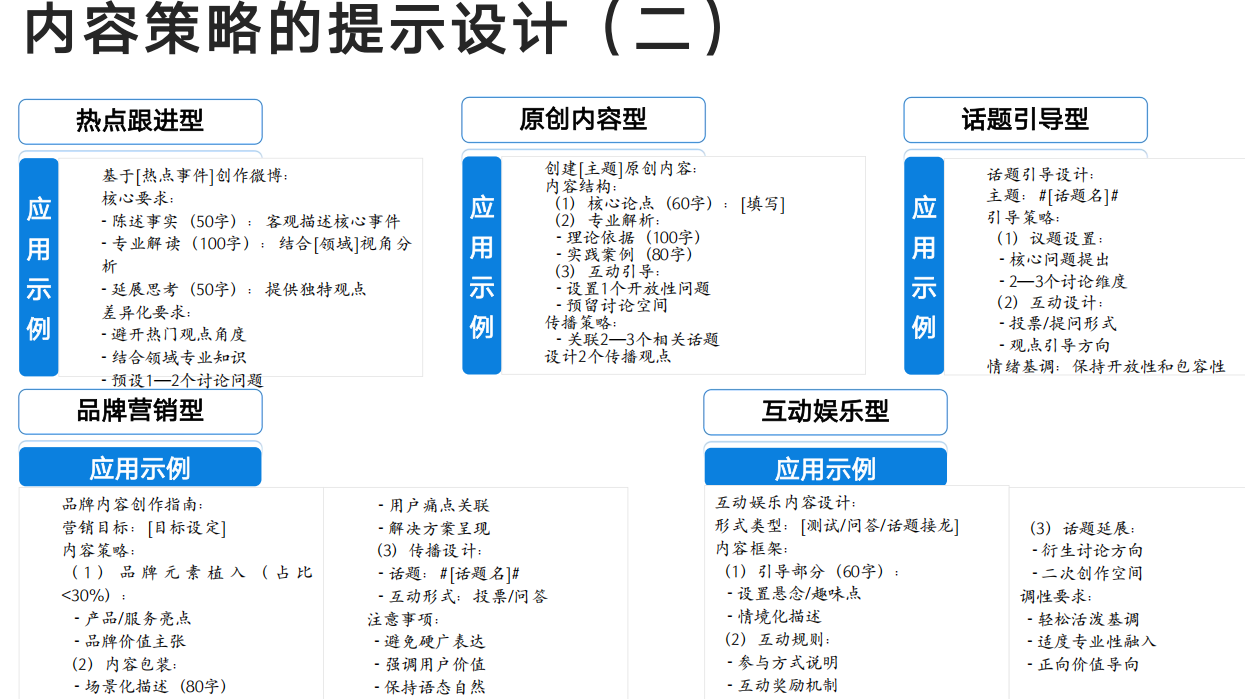Click the line 观点引导方向

(x=1054, y=345)
